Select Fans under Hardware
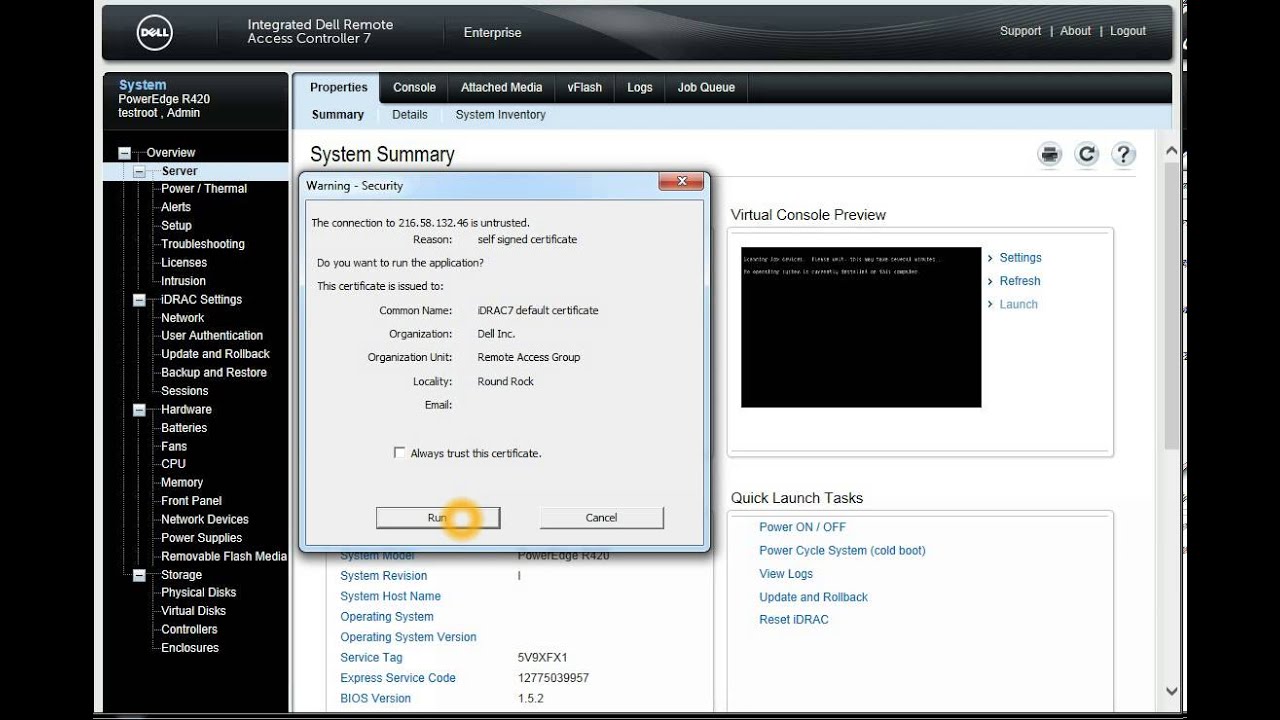The height and width of the screenshot is (720, 1280). pyautogui.click(x=174, y=446)
